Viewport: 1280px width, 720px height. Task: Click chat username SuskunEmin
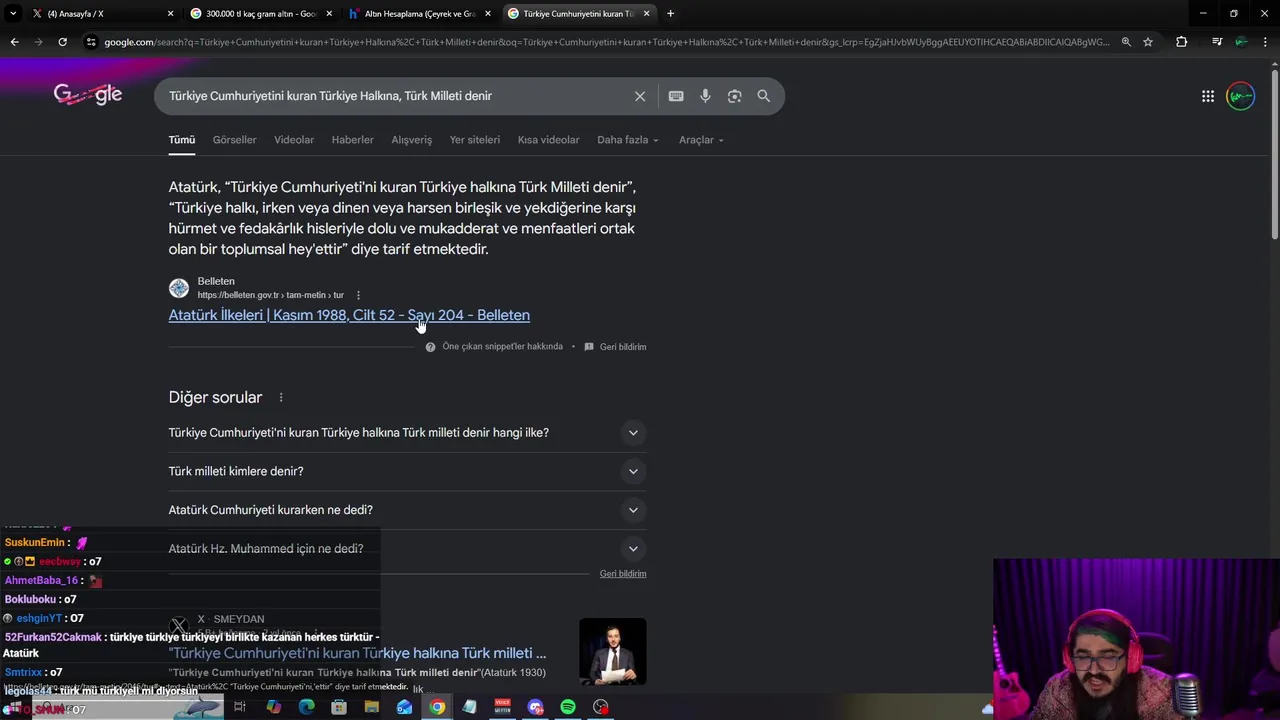click(x=34, y=543)
